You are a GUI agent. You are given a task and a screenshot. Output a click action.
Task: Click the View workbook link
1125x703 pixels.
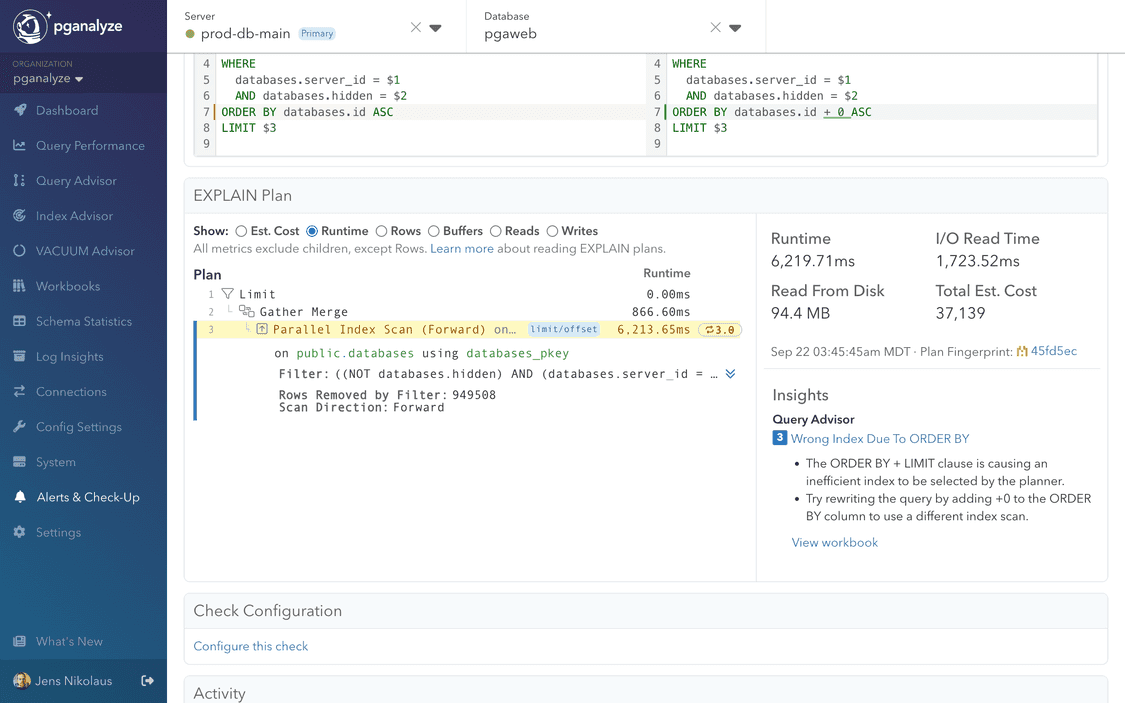(x=834, y=542)
